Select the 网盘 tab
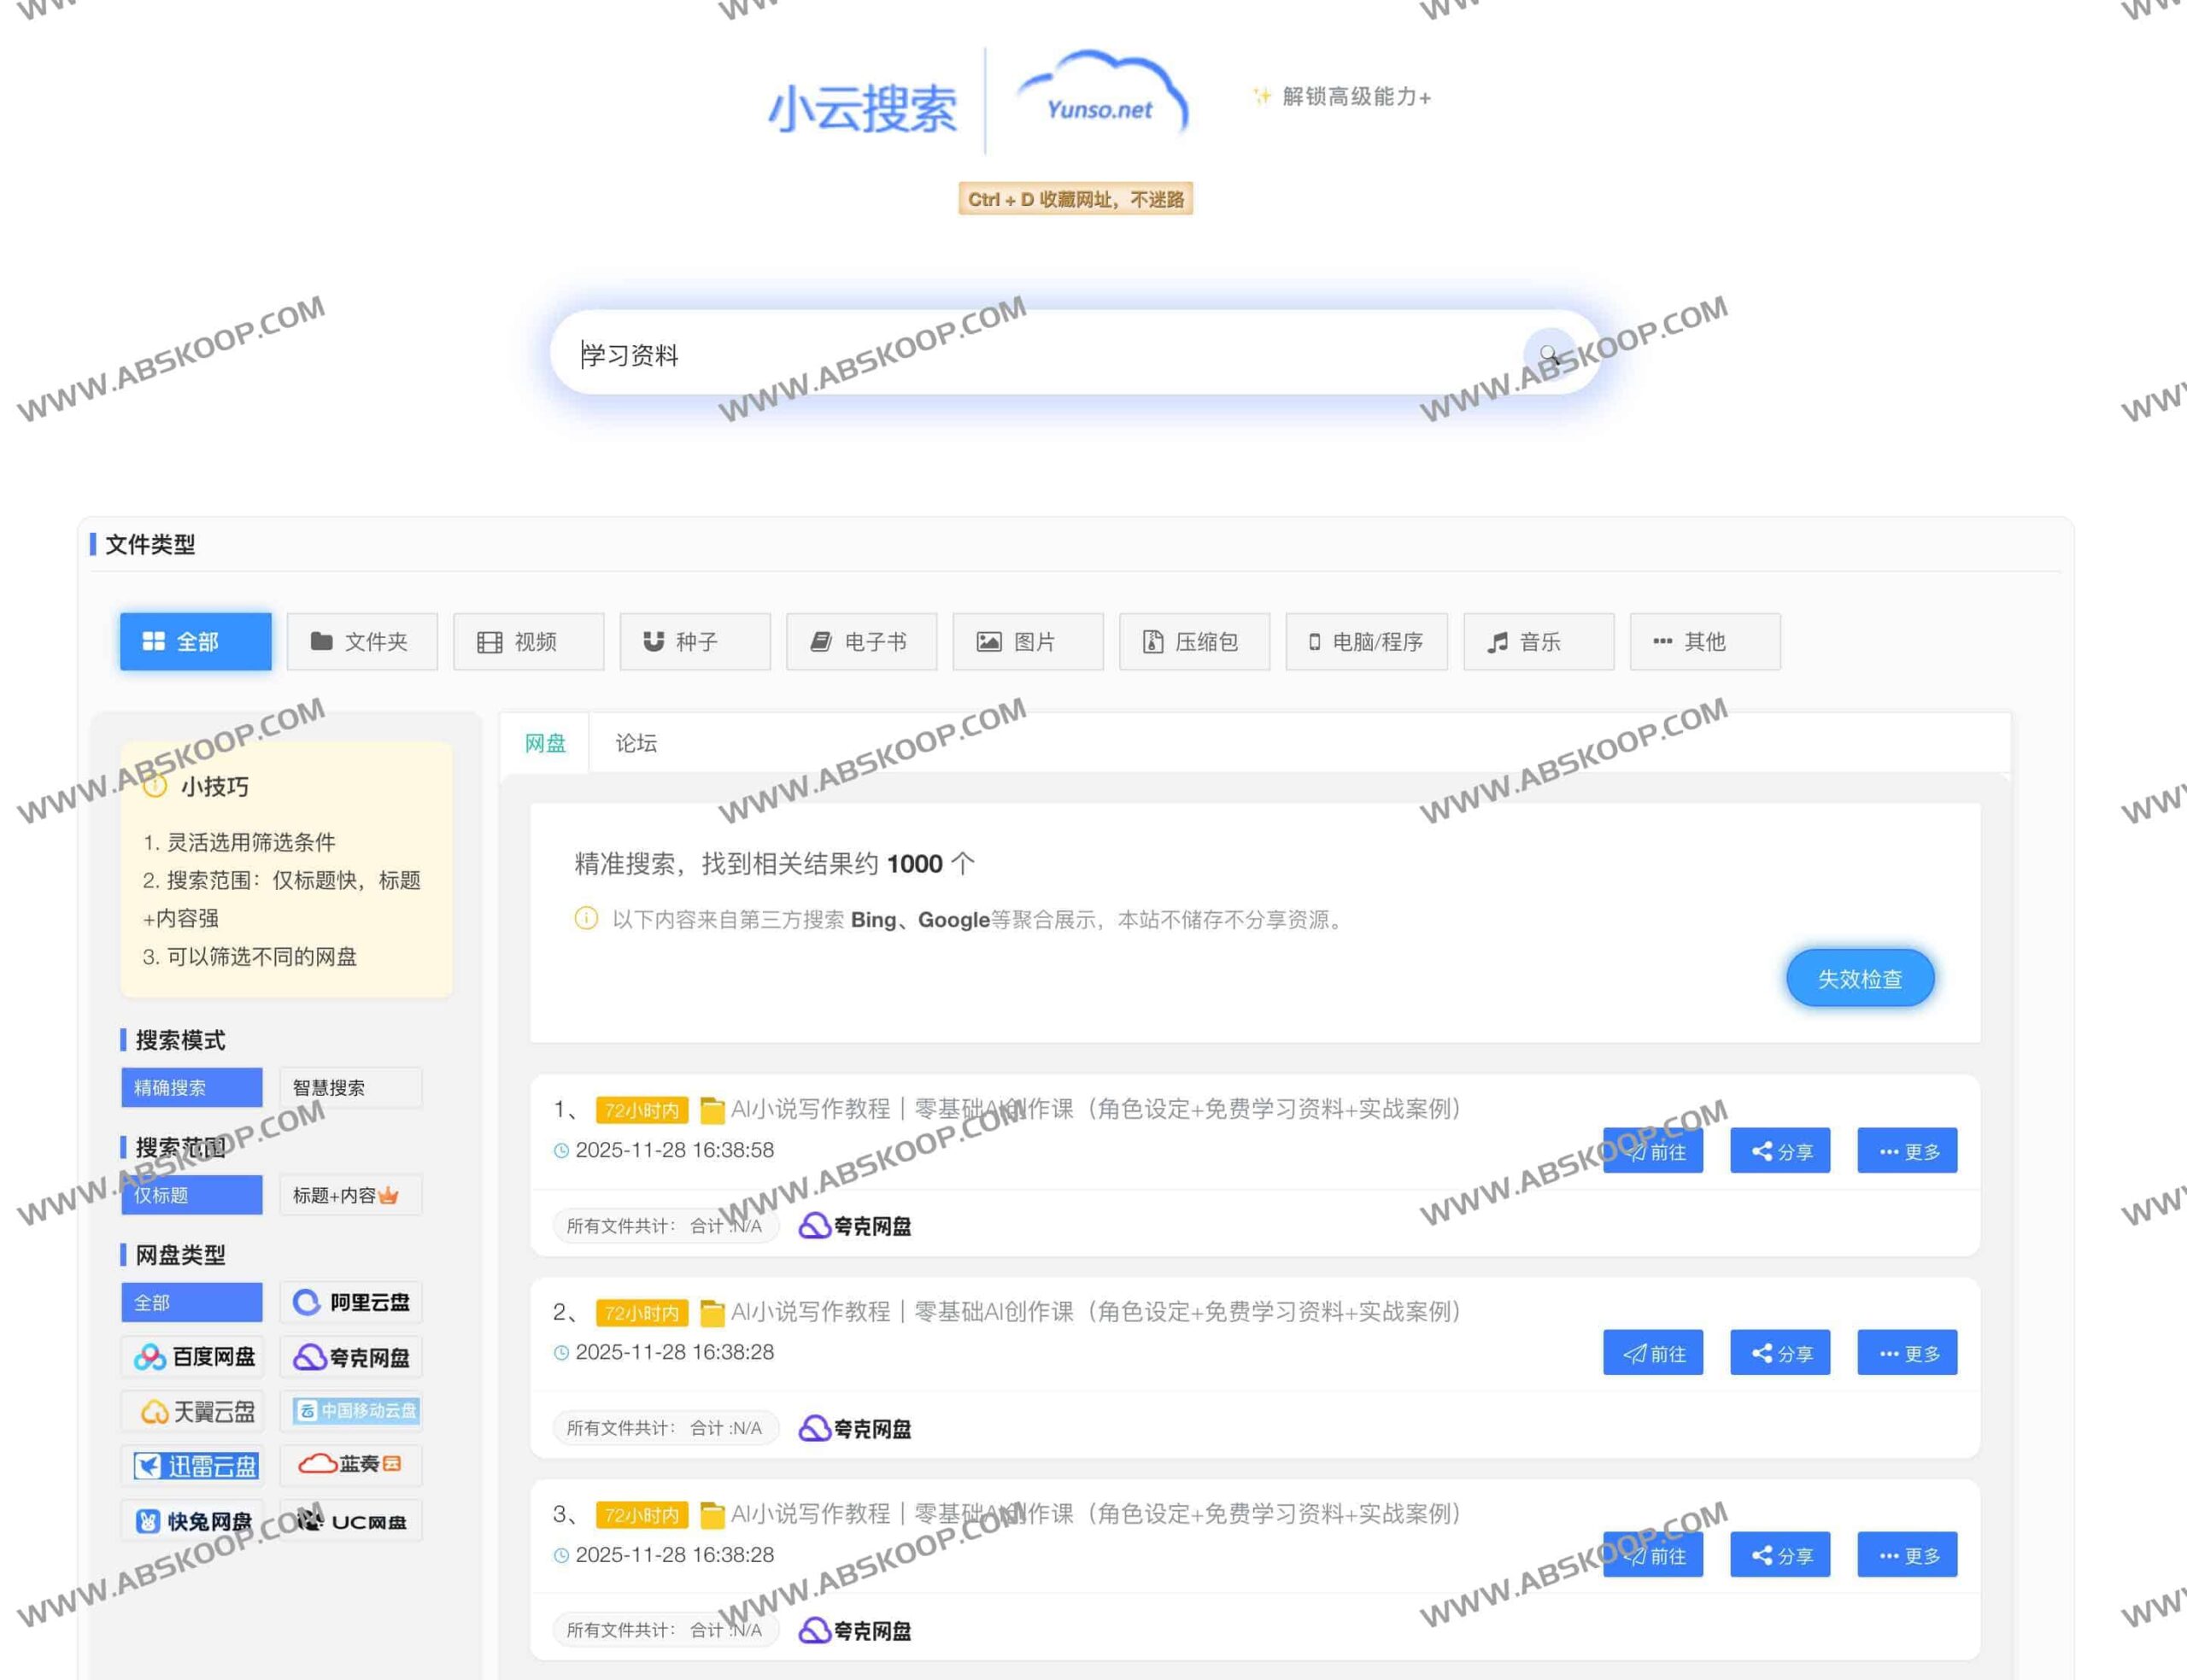Viewport: 2187px width, 1680px height. pyautogui.click(x=543, y=743)
